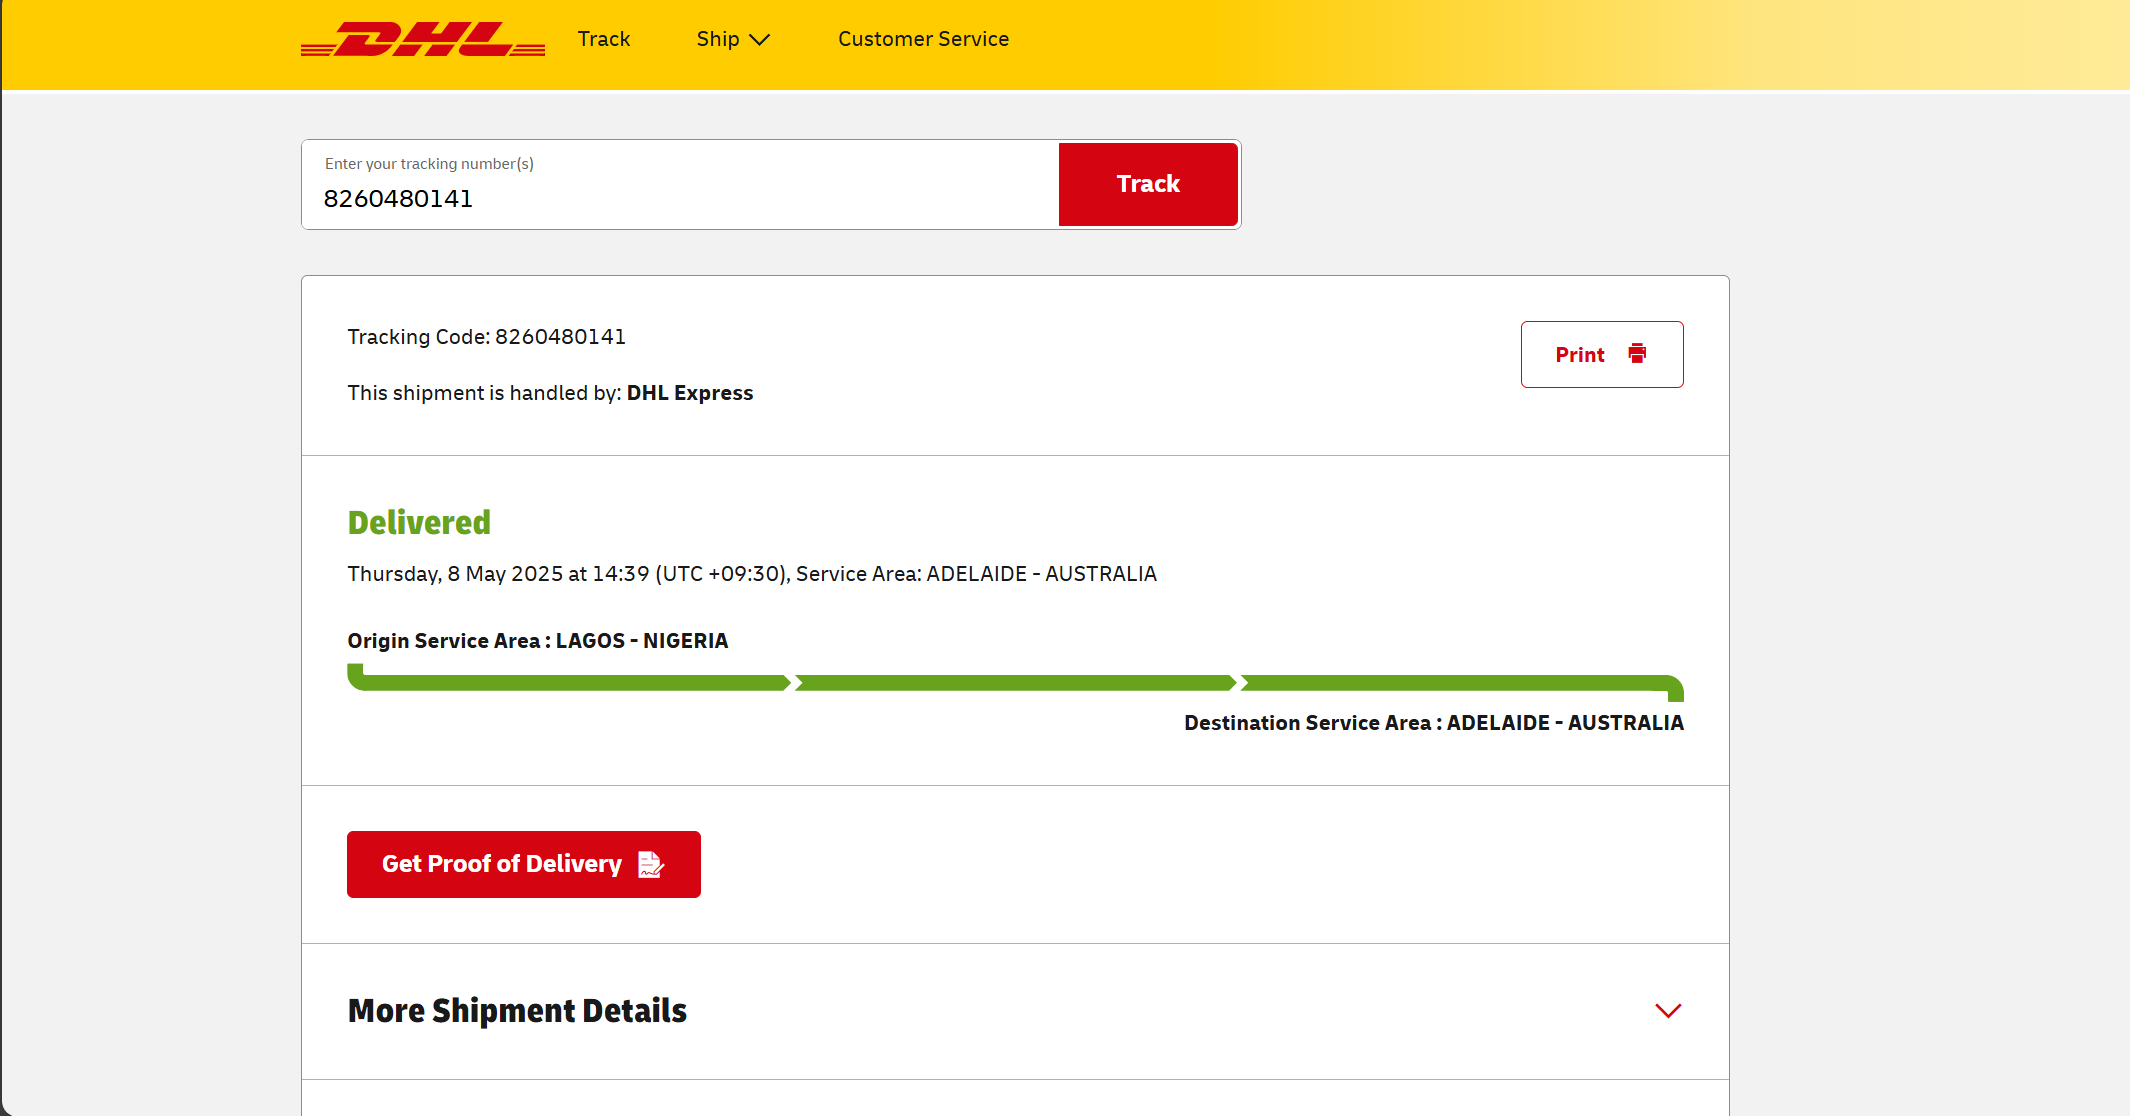The image size is (2130, 1116).
Task: Open the Track menu item
Action: click(604, 39)
